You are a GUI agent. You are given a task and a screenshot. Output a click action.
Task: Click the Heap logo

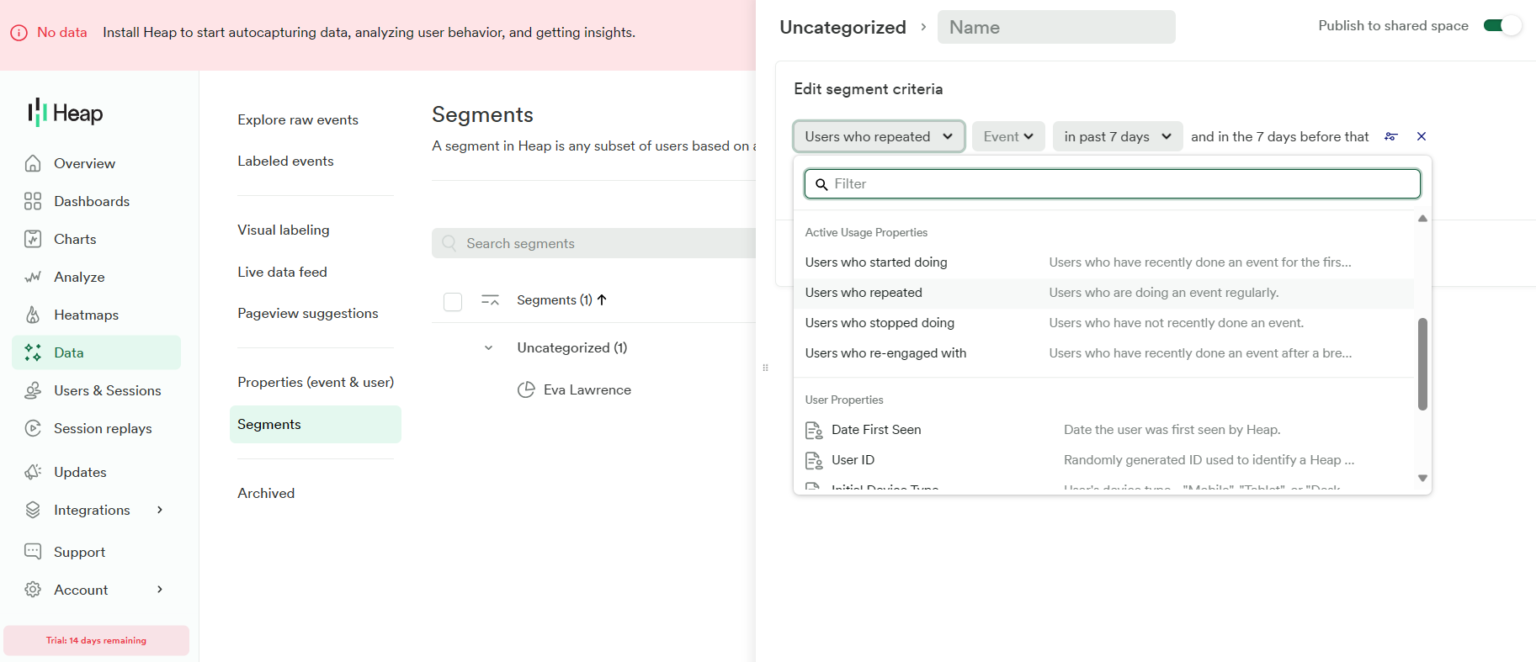point(64,112)
